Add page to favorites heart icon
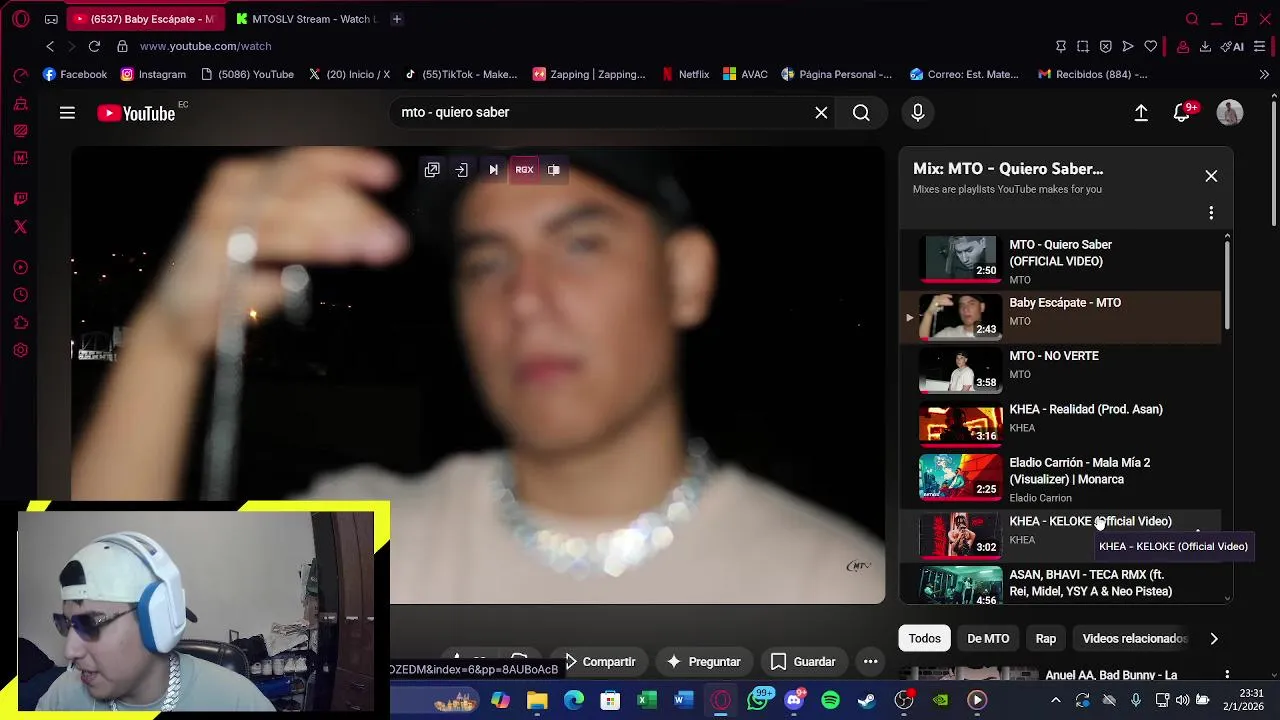Image resolution: width=1280 pixels, height=720 pixels. tap(1151, 46)
